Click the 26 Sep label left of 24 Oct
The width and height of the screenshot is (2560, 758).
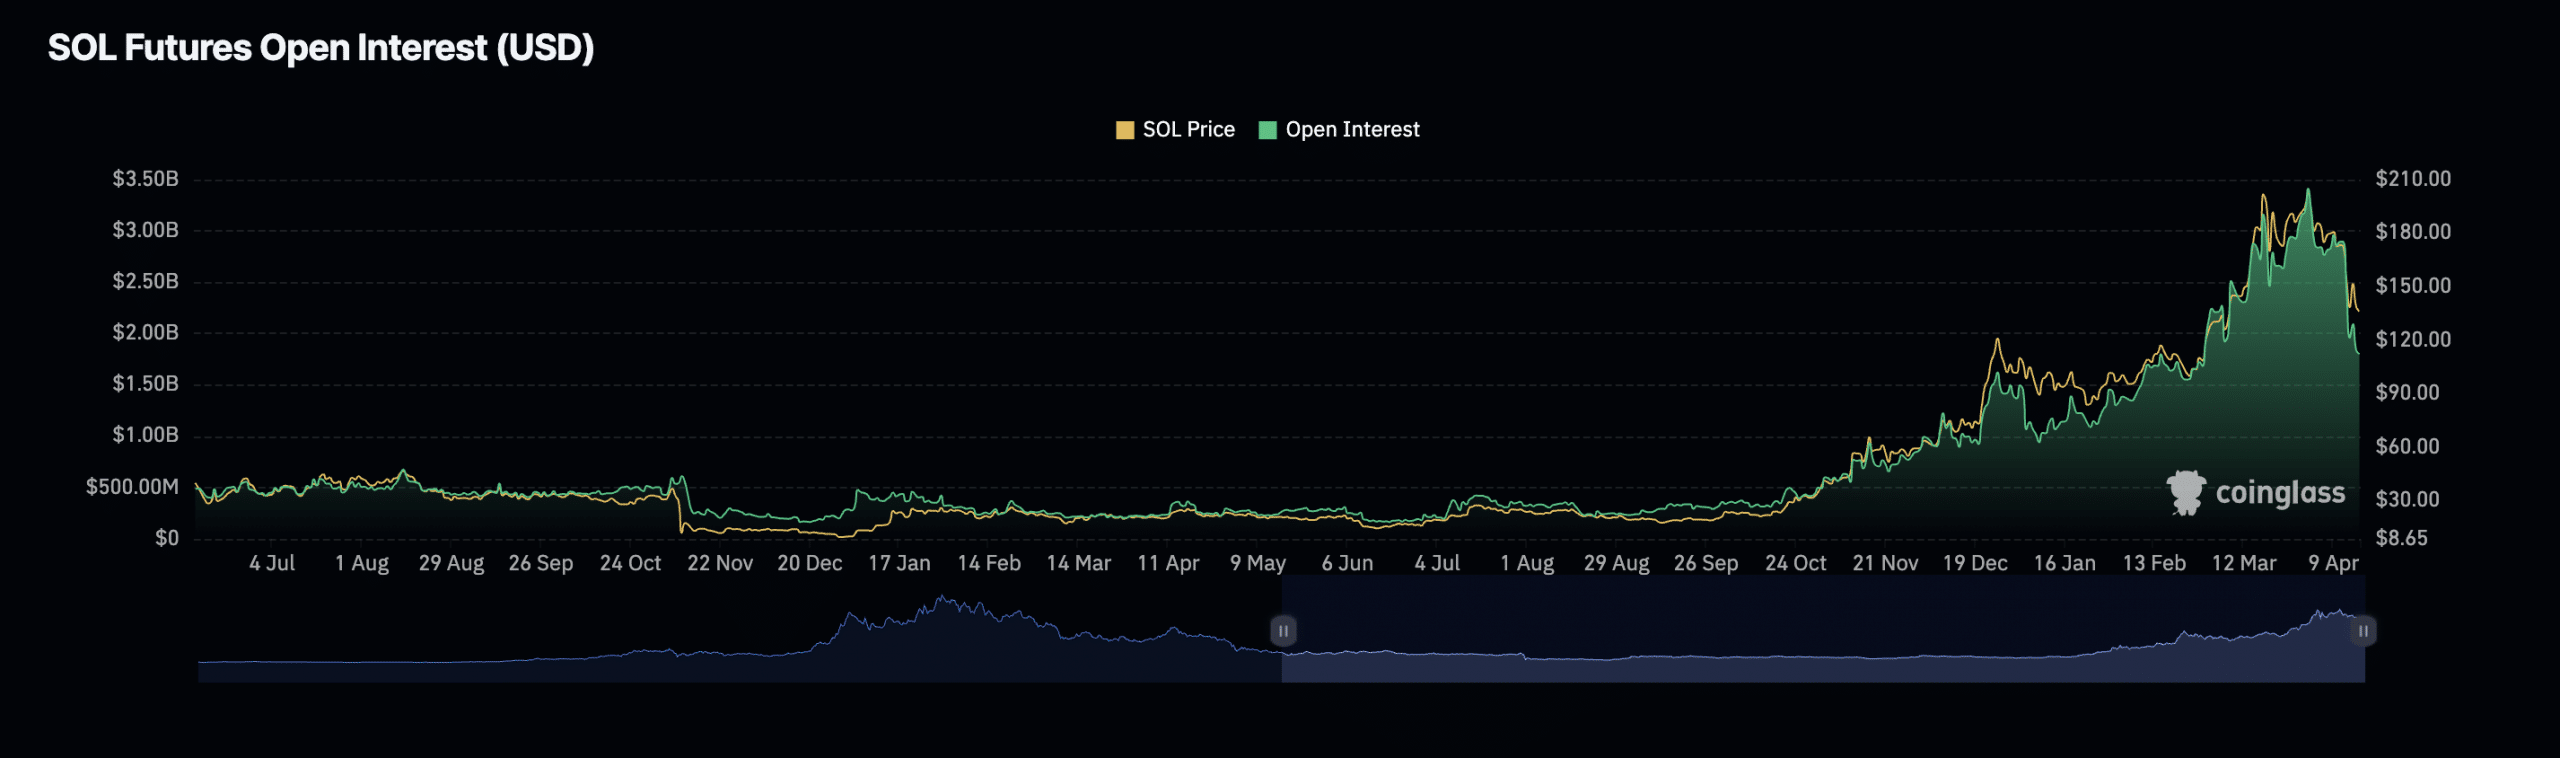click(541, 563)
